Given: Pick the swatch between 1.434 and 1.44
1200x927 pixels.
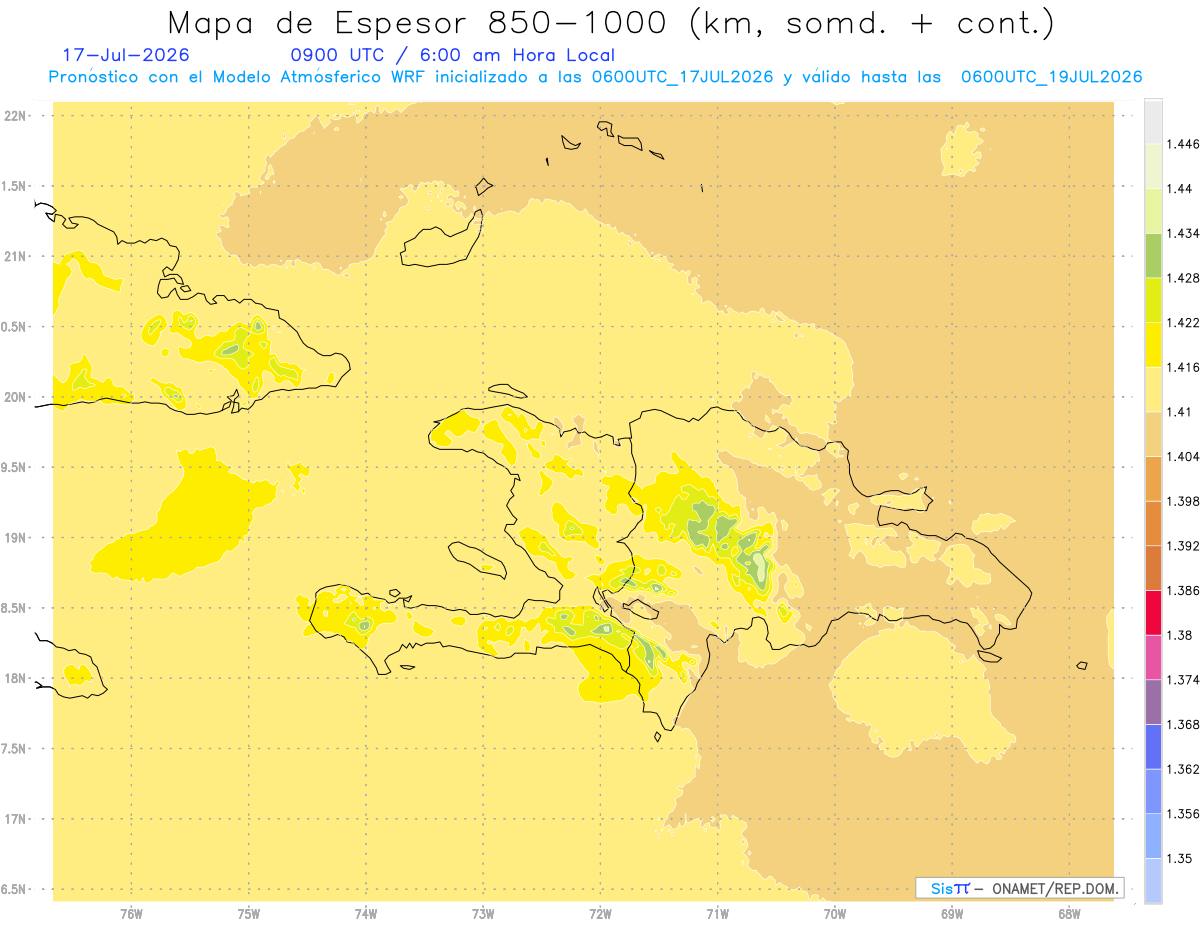Looking at the screenshot, I should [x=1153, y=210].
